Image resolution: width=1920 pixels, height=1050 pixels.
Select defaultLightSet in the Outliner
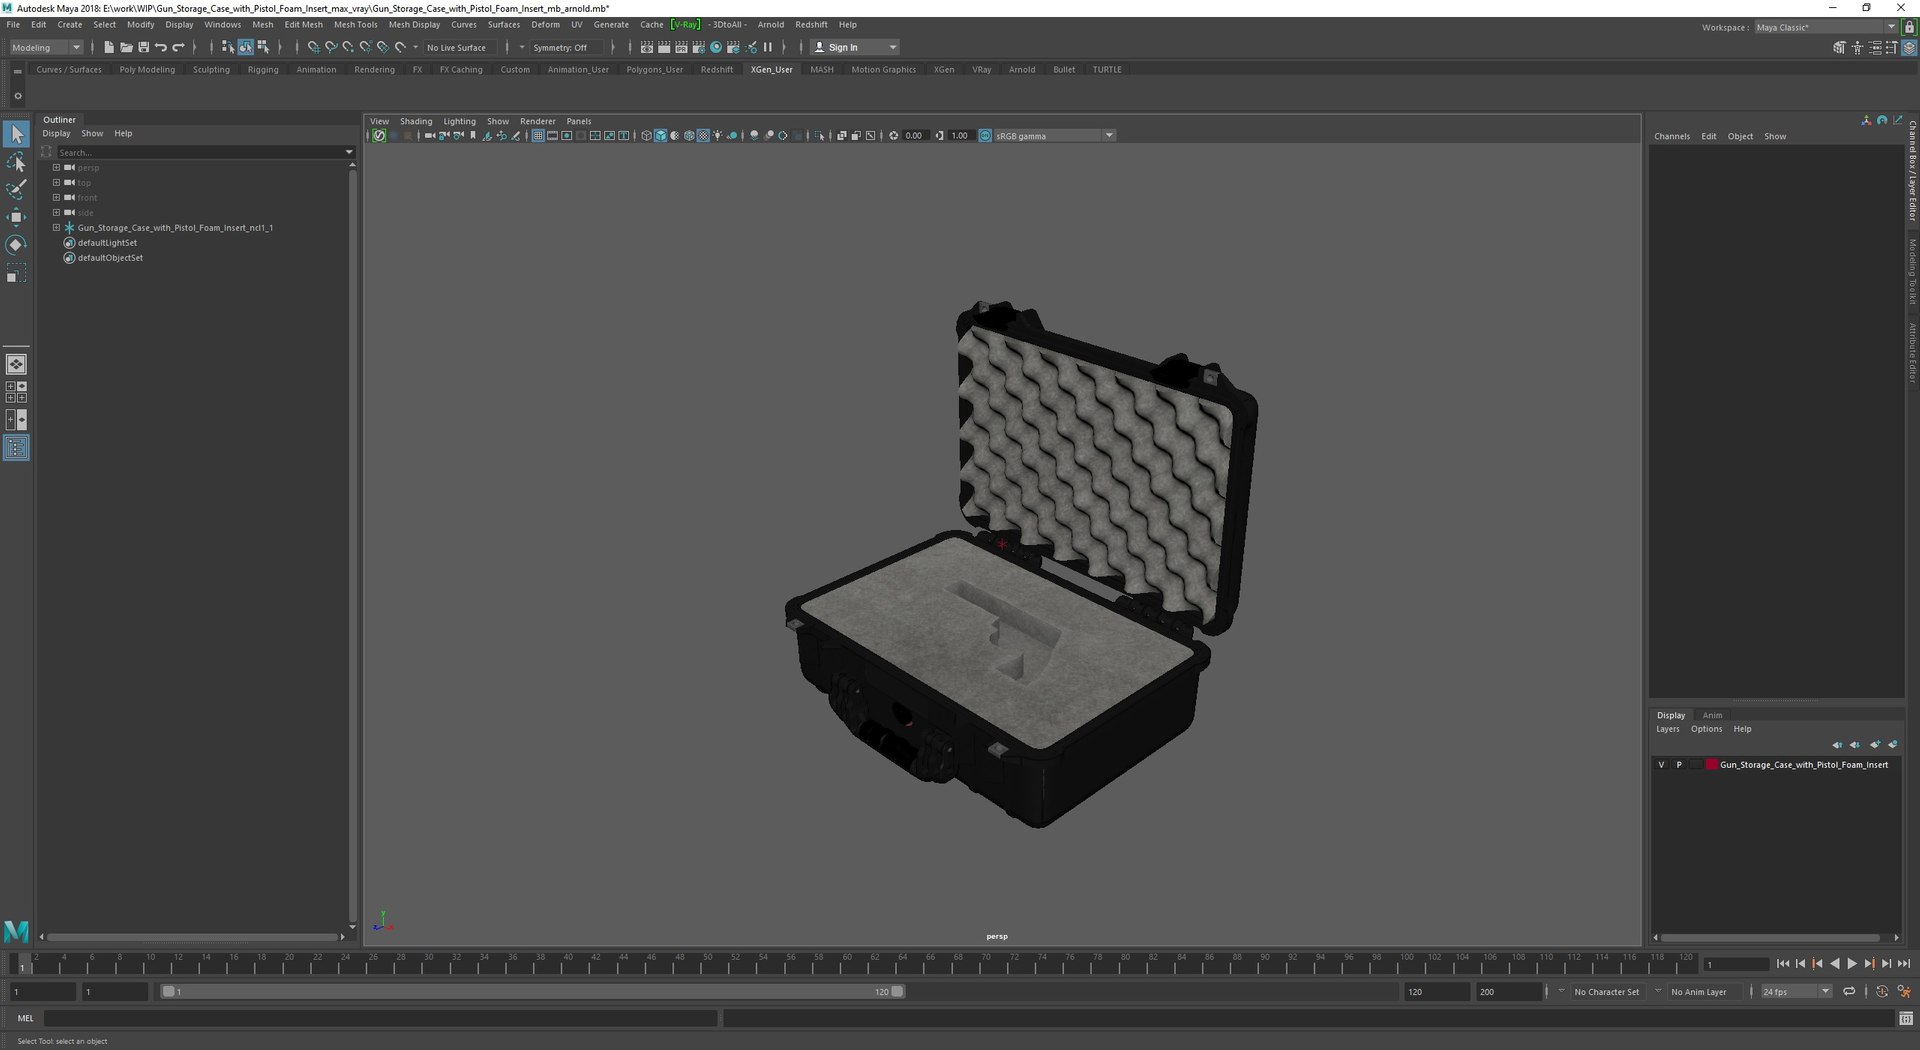[107, 243]
